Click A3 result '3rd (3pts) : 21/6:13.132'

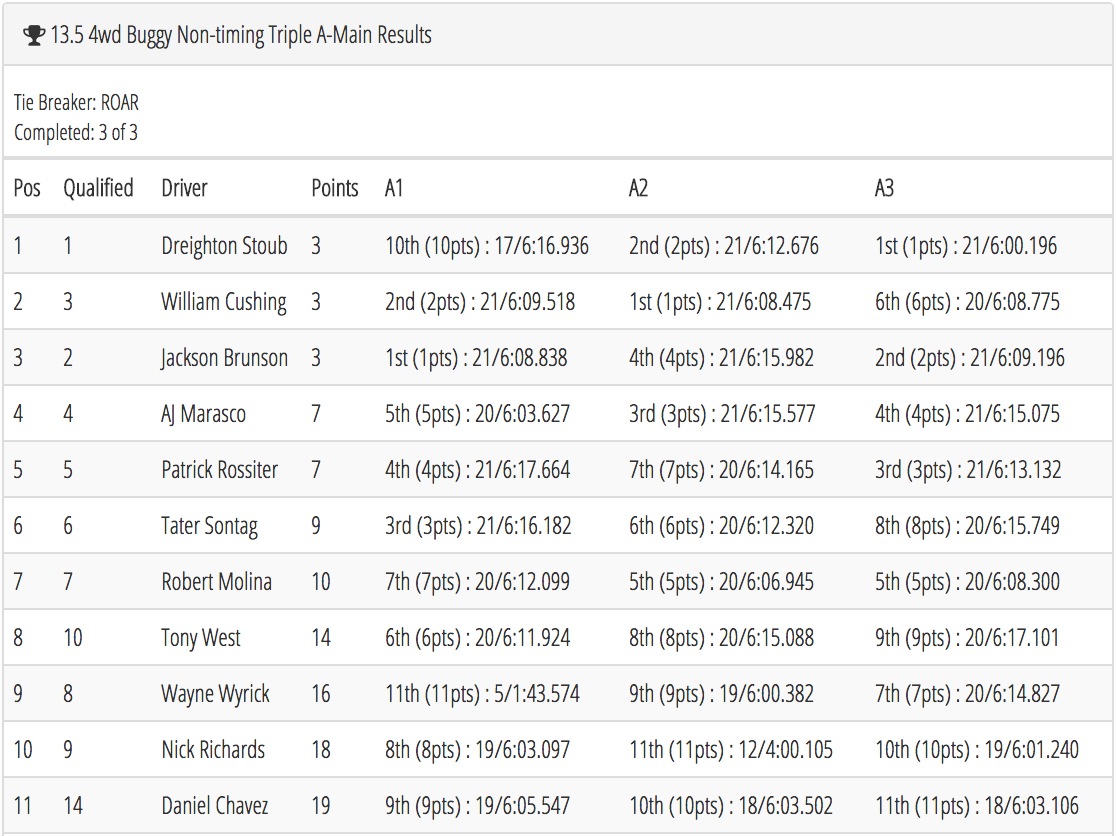pyautogui.click(x=968, y=470)
